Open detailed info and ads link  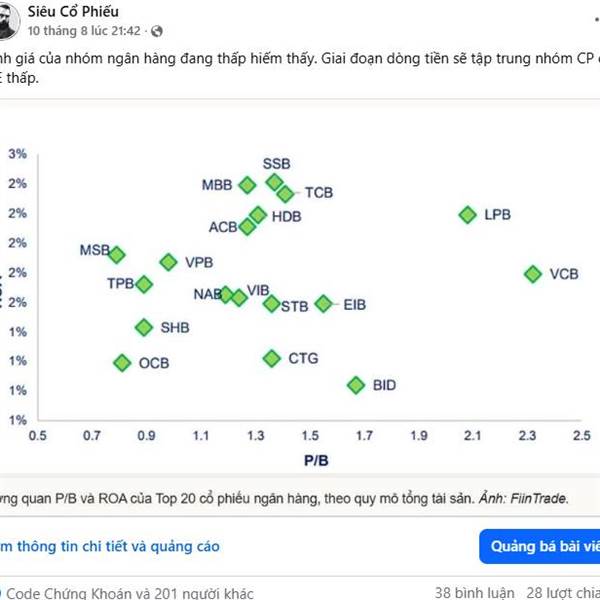pos(110,546)
